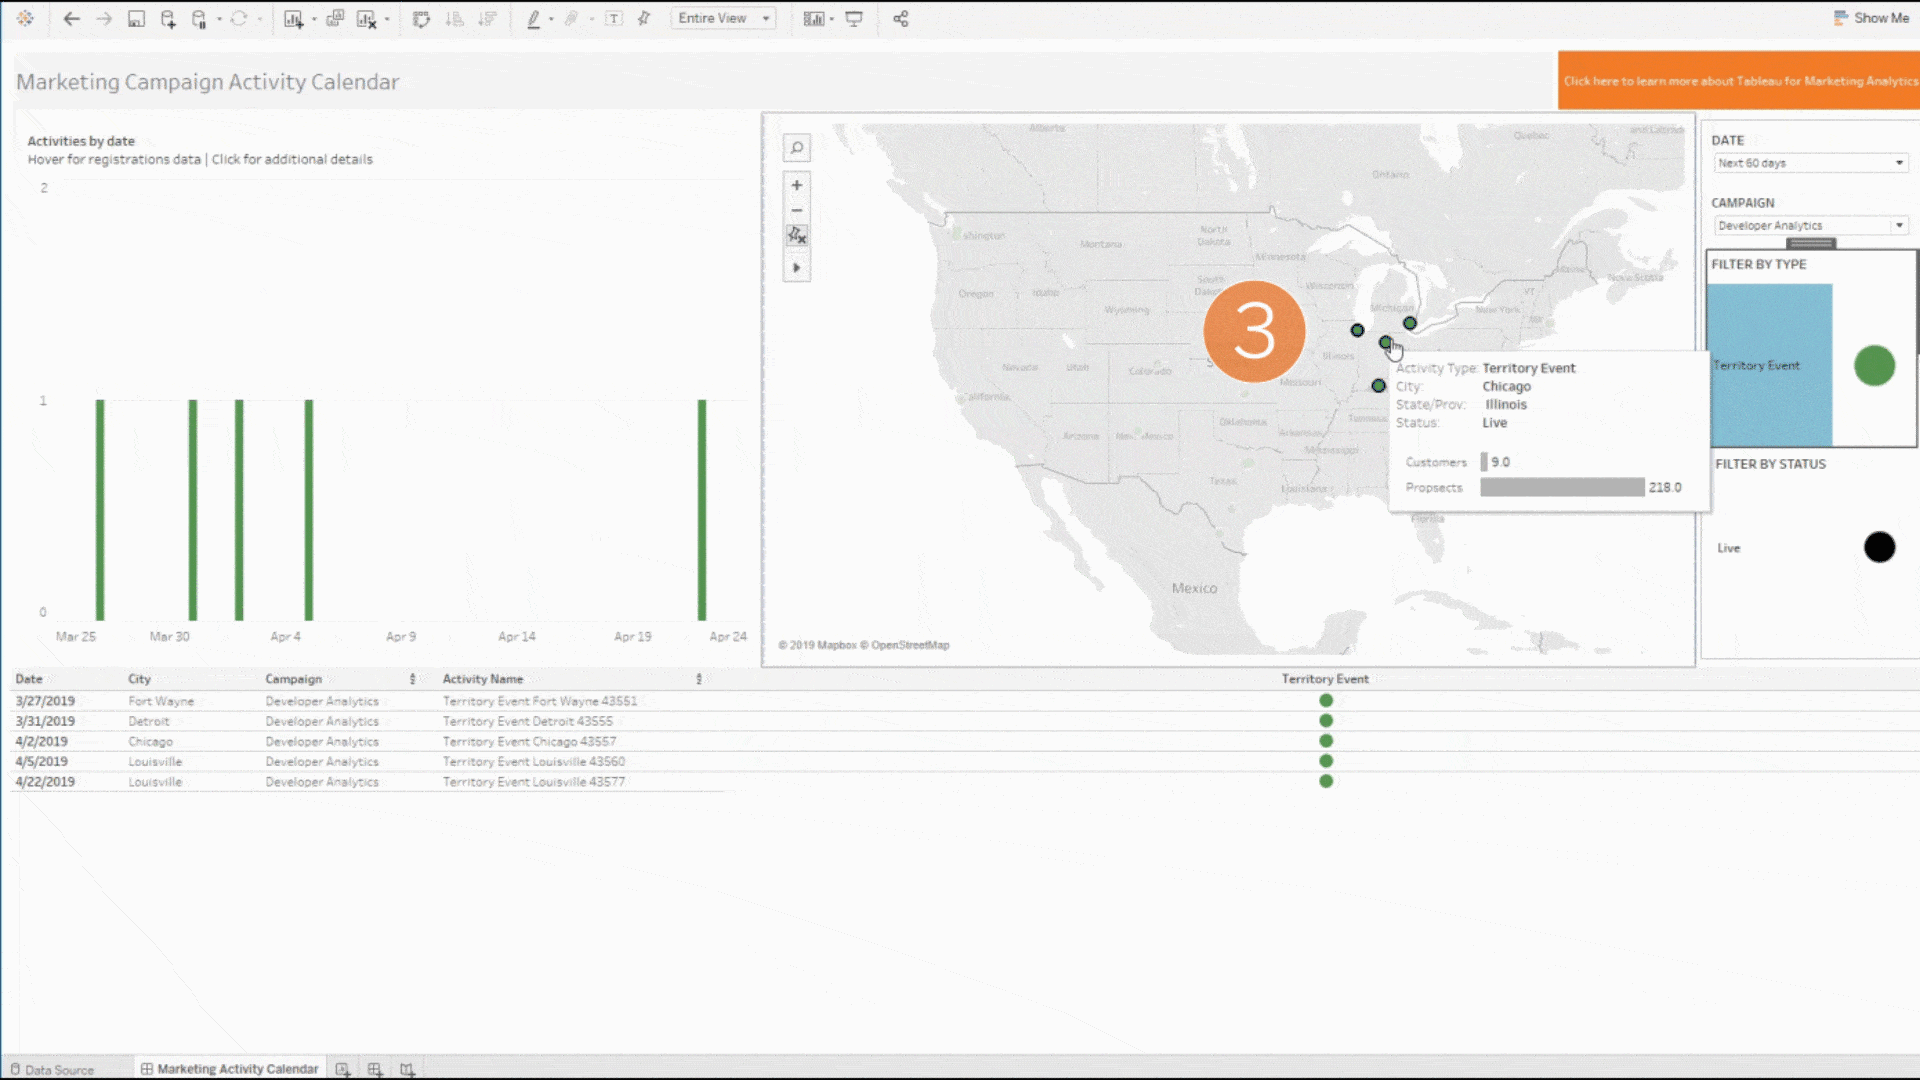Click the map search icon
The height and width of the screenshot is (1080, 1920).
pyautogui.click(x=797, y=148)
